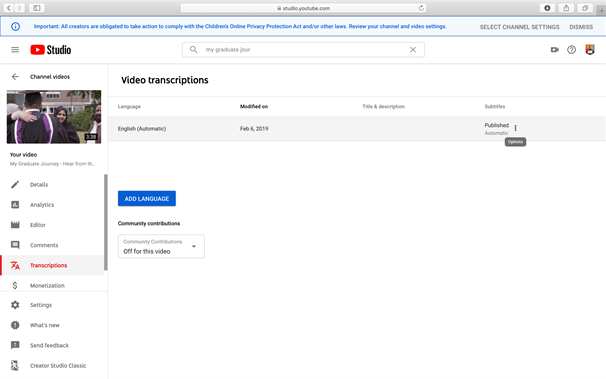Clear the search field with X
The height and width of the screenshot is (379, 606).
click(x=413, y=49)
